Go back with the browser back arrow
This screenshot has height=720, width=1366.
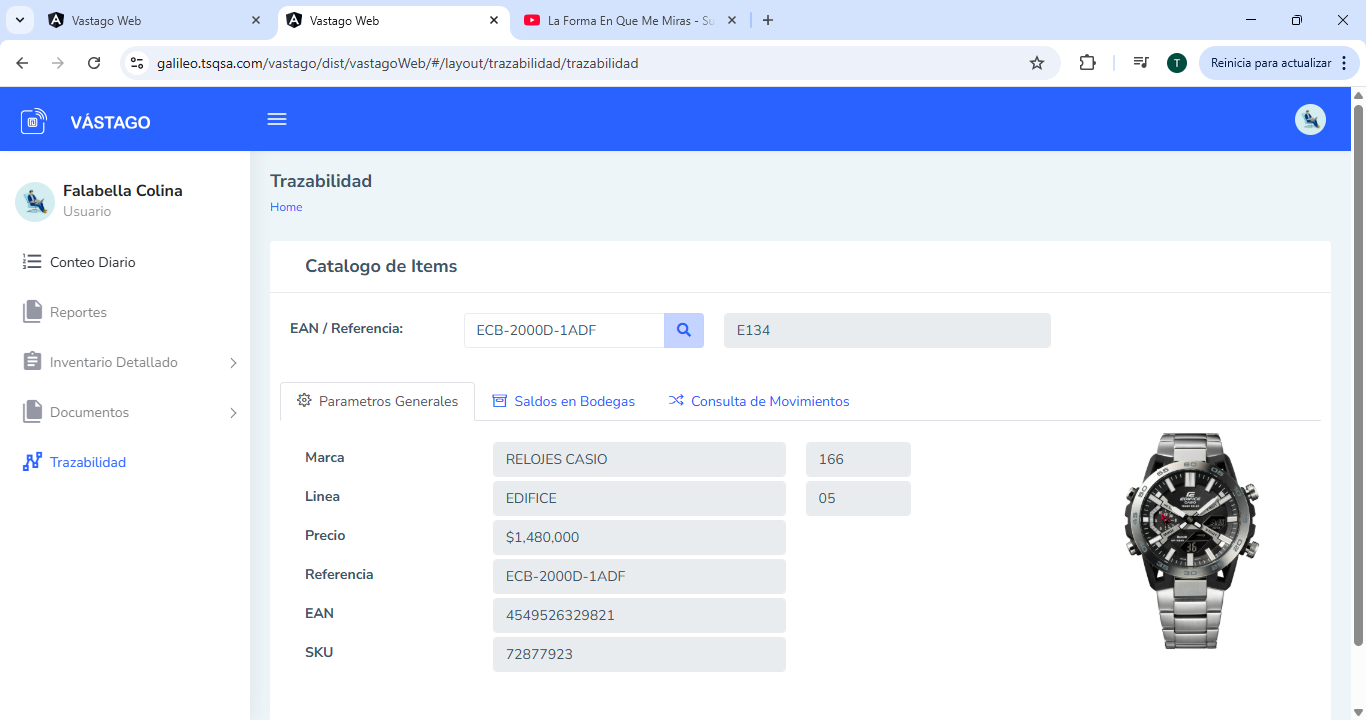[22, 63]
